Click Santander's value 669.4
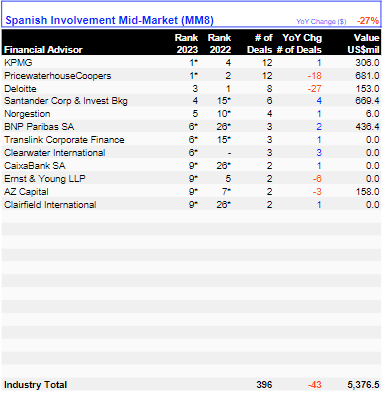Image resolution: width=387 pixels, height=395 pixels. [x=367, y=101]
